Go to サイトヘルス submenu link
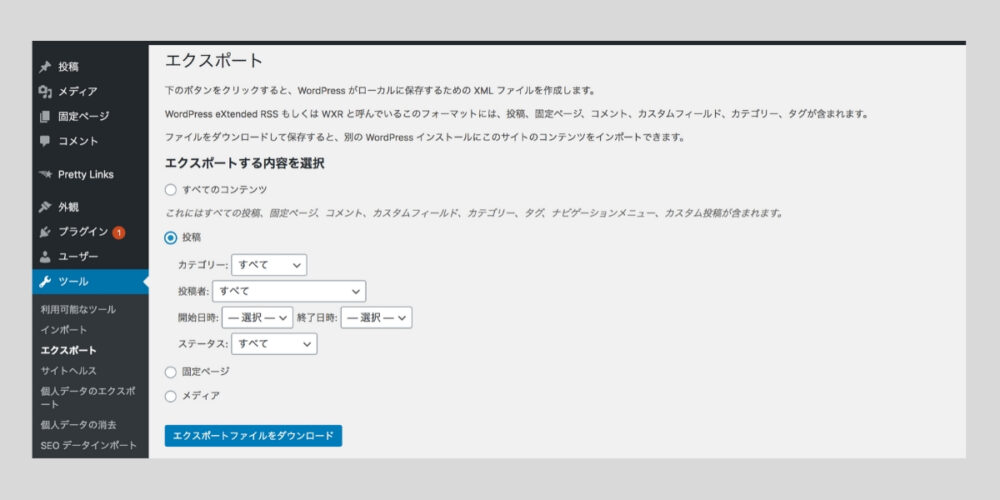 [68, 371]
